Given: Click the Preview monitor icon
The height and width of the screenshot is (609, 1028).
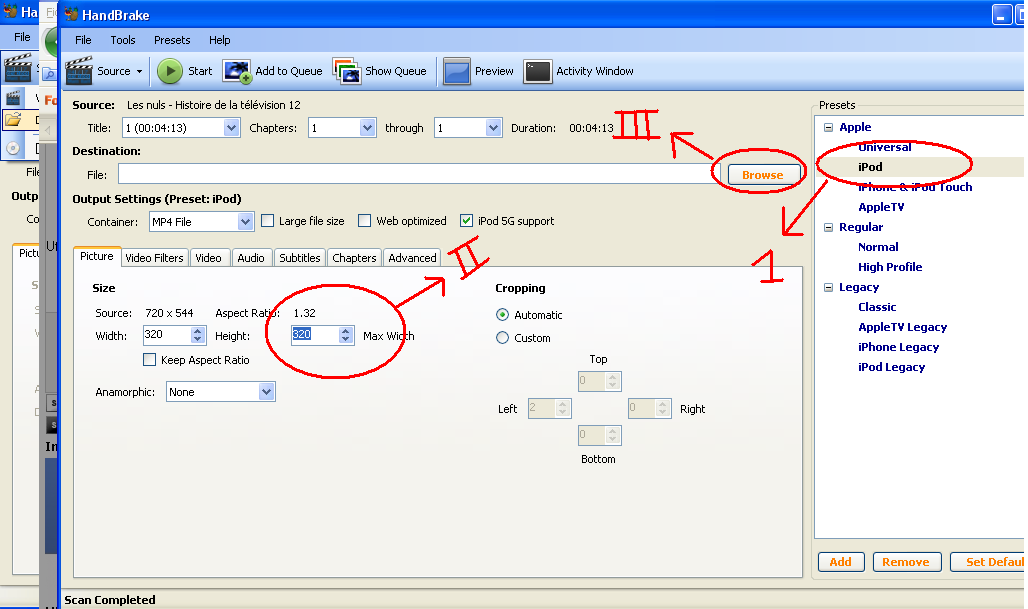Looking at the screenshot, I should coord(456,71).
